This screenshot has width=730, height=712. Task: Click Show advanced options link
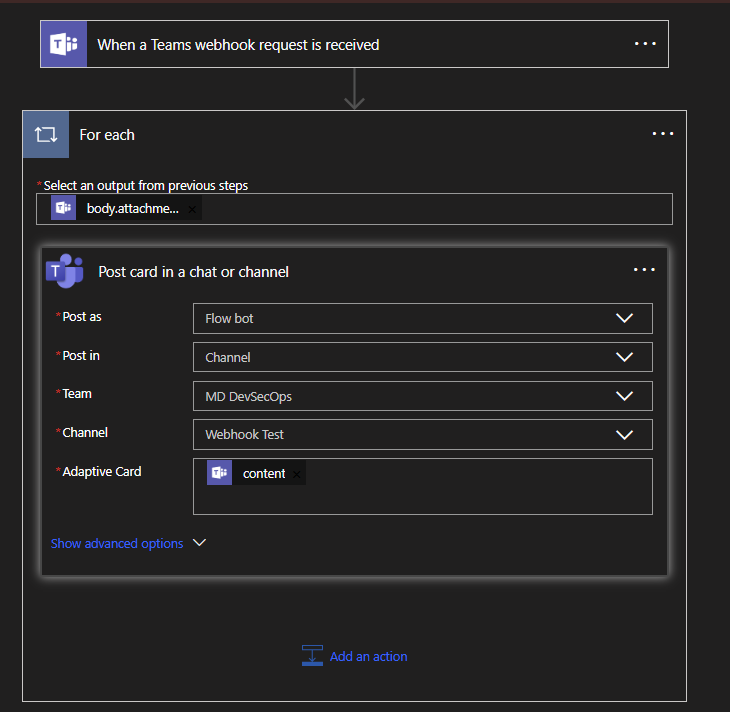(x=117, y=544)
